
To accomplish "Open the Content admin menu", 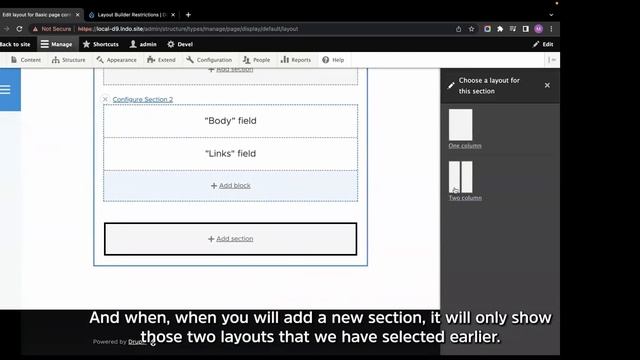I will point(26,60).
